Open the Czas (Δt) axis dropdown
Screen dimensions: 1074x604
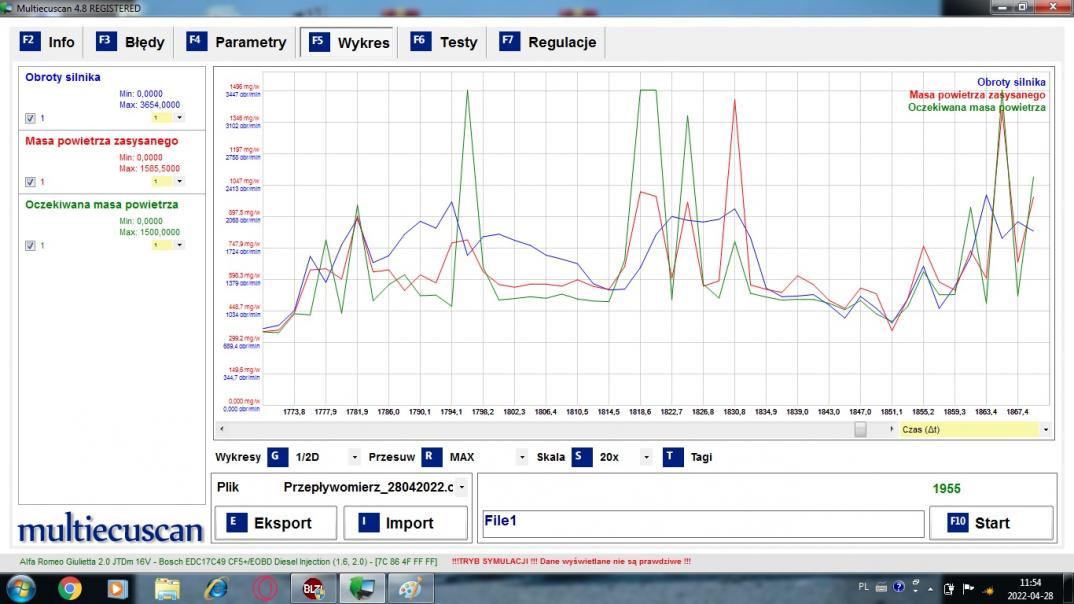[x=1046, y=429]
